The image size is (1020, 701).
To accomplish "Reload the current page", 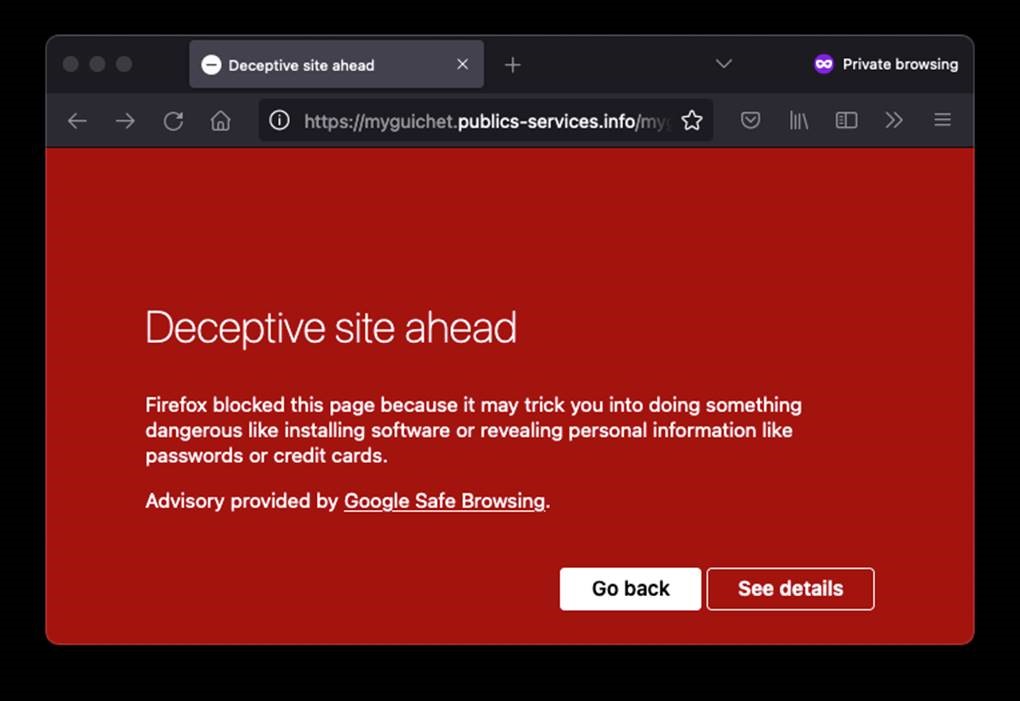I will [x=173, y=121].
